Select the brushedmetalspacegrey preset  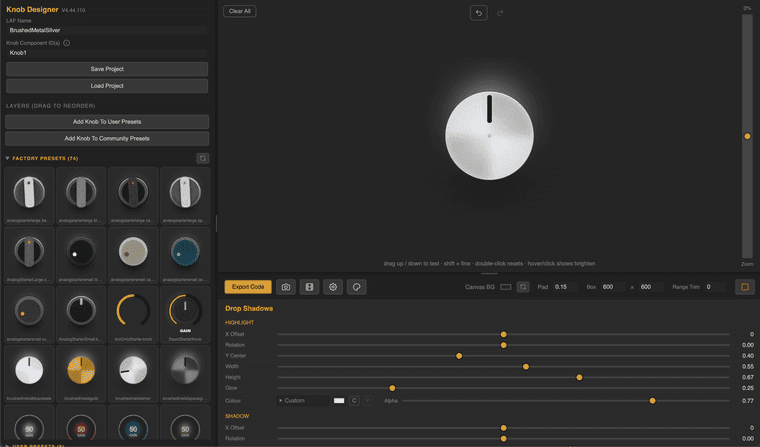tap(185, 373)
